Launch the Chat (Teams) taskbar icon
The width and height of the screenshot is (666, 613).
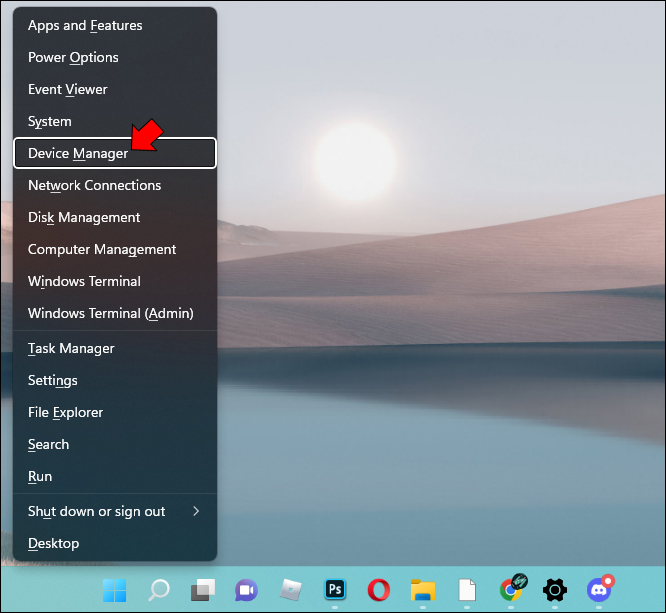(x=247, y=590)
